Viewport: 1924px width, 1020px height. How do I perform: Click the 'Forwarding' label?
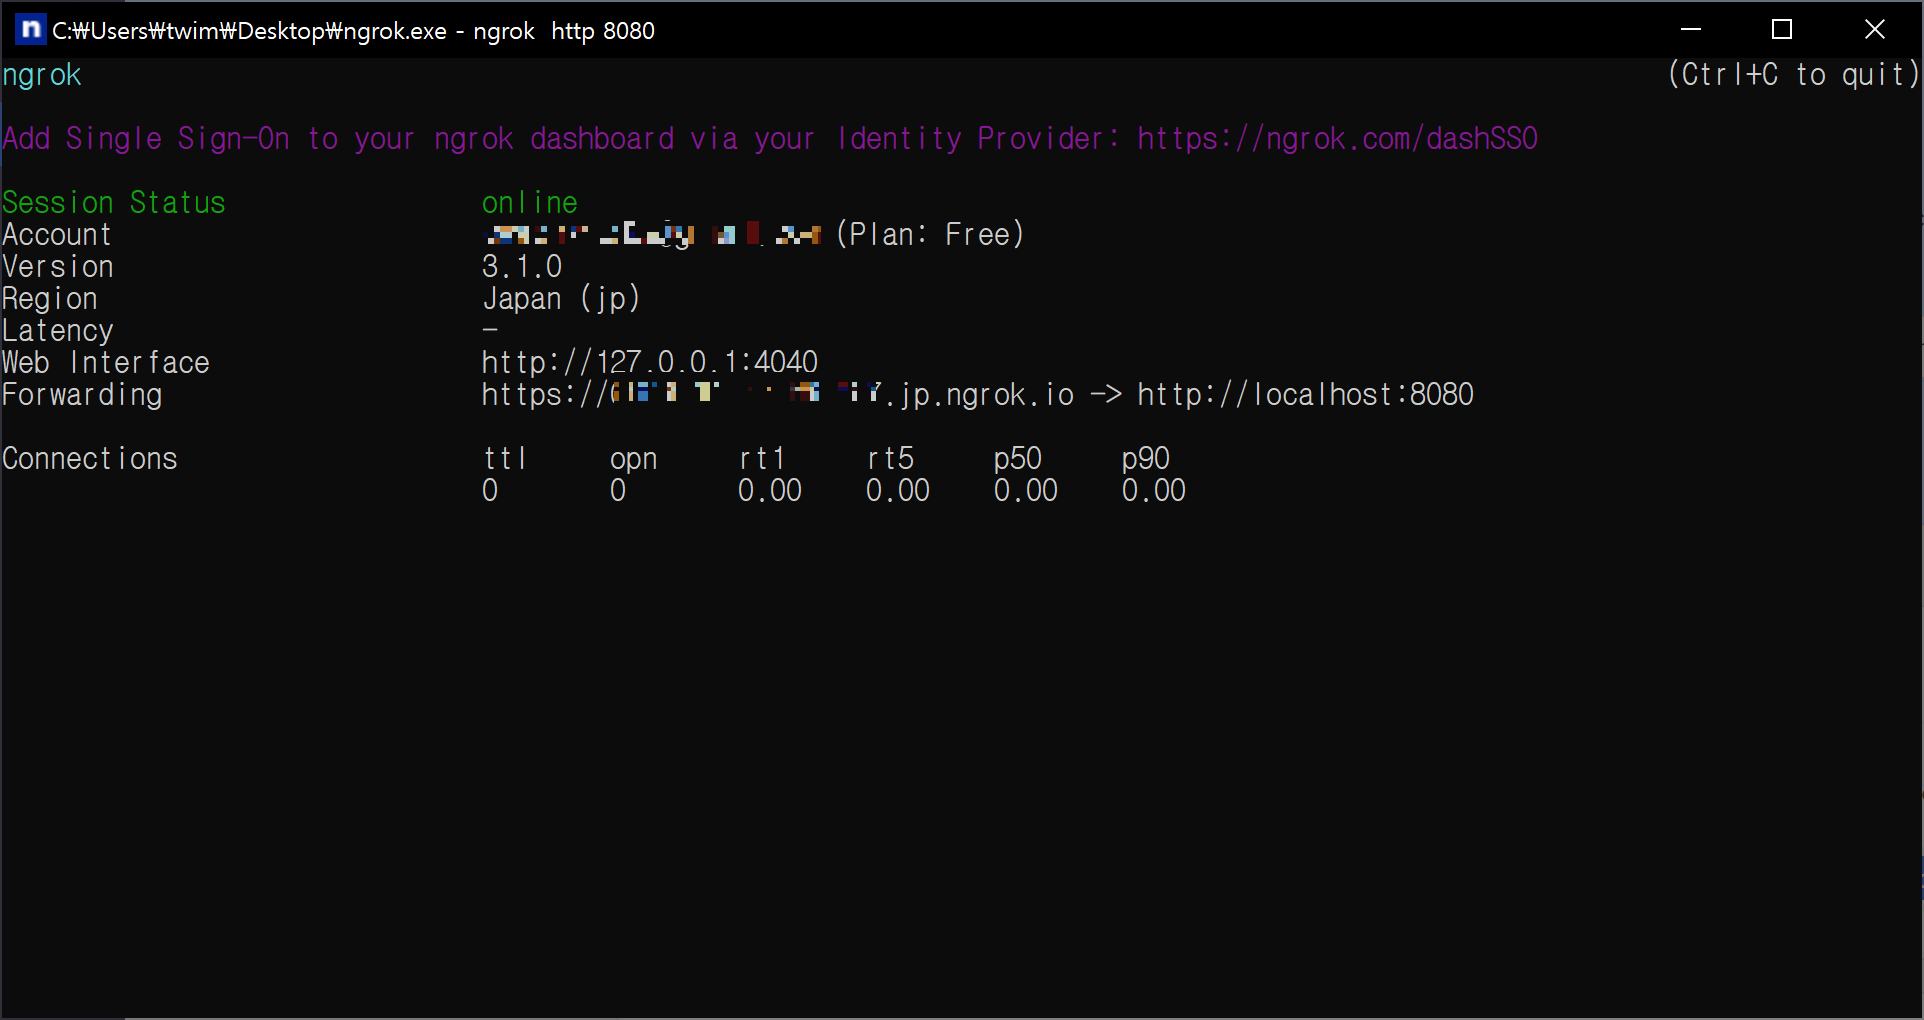[82, 395]
